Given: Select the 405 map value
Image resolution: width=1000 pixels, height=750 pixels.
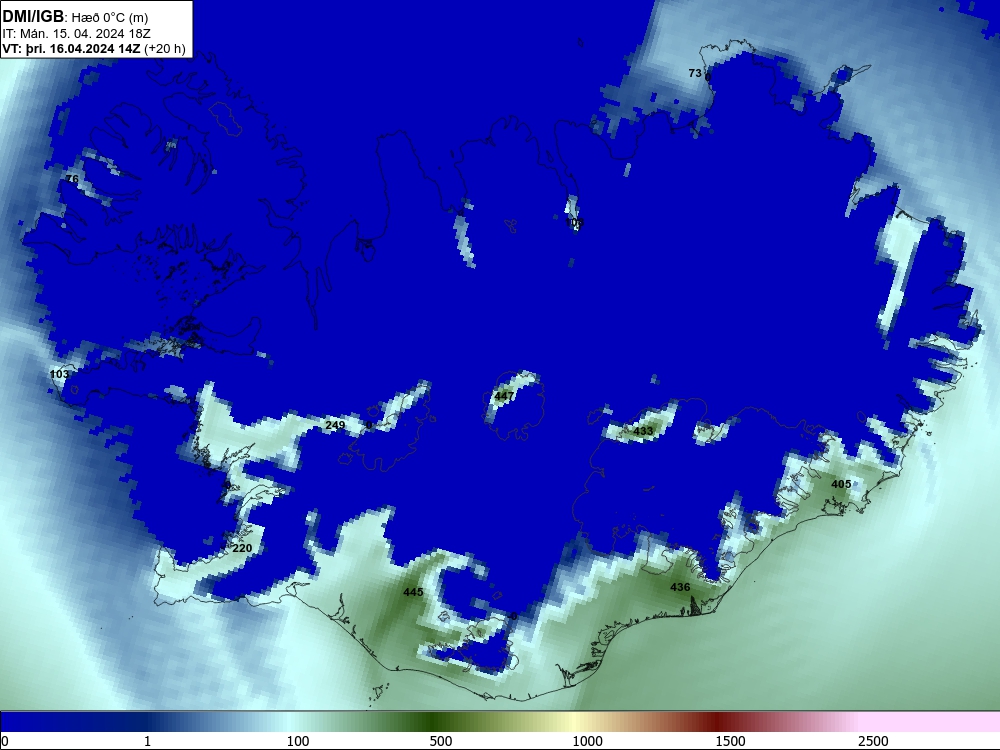Looking at the screenshot, I should click(x=841, y=484).
